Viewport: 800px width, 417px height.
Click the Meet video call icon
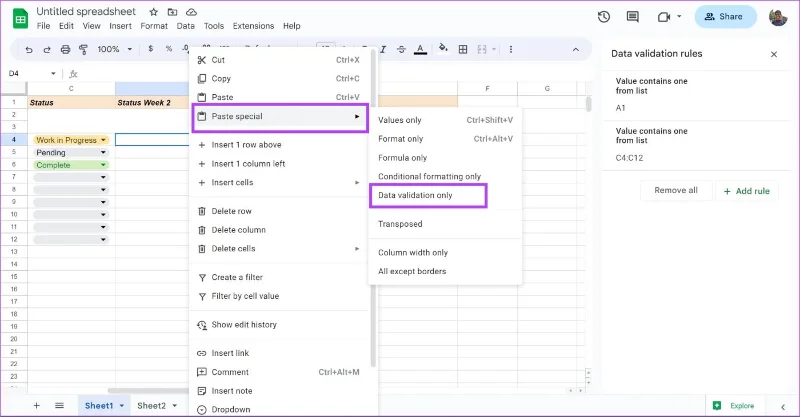point(663,17)
